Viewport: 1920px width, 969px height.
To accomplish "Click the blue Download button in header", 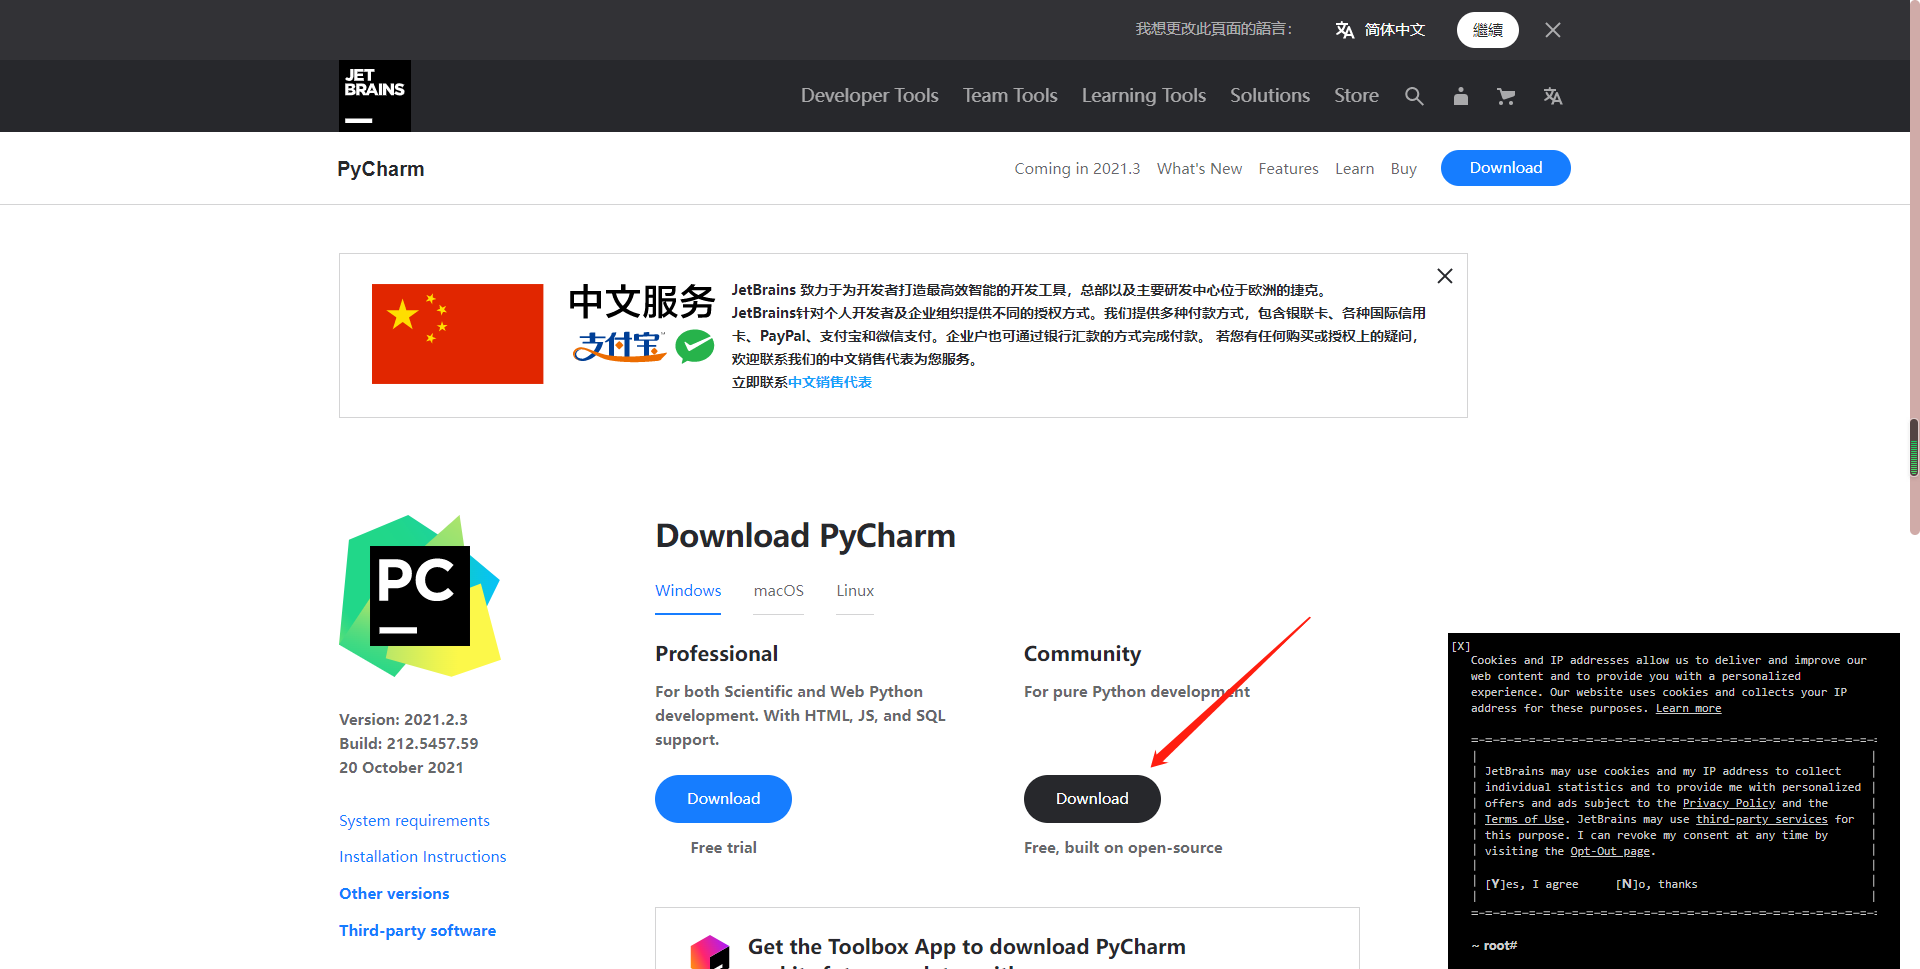I will tap(1506, 168).
